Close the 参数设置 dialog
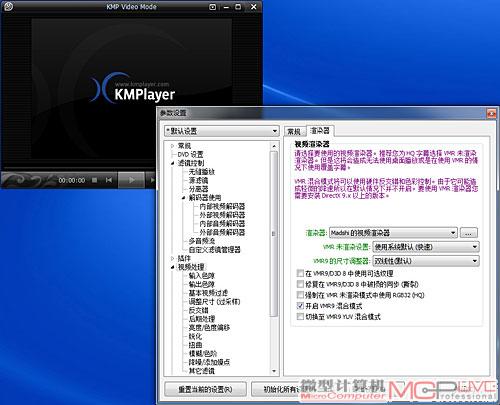Image resolution: width=500 pixels, height=405 pixels. click(x=491, y=114)
